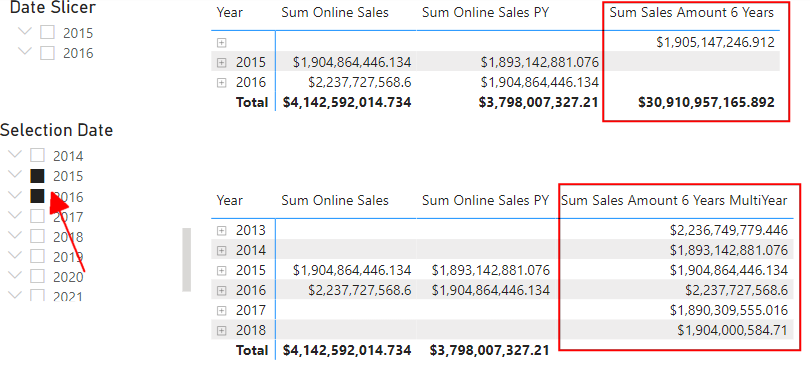Screen dimensions: 810x365
Task: Sort bottom matrix by Year header
Action: tap(229, 200)
